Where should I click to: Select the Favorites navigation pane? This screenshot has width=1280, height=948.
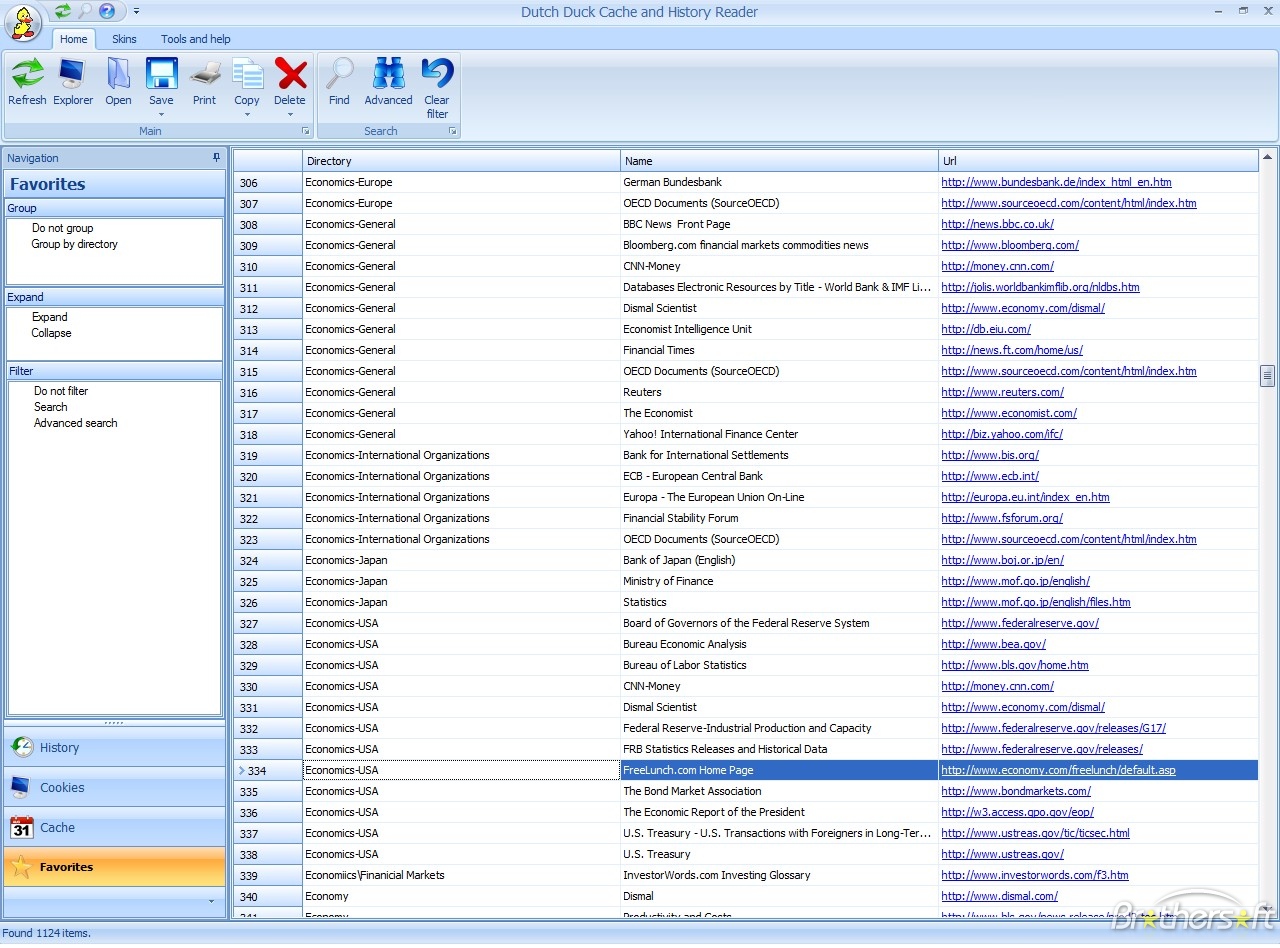click(x=115, y=867)
